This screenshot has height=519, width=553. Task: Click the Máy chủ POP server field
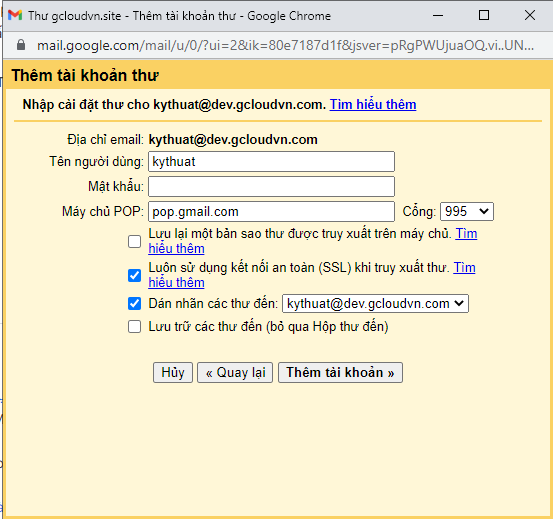tap(271, 212)
